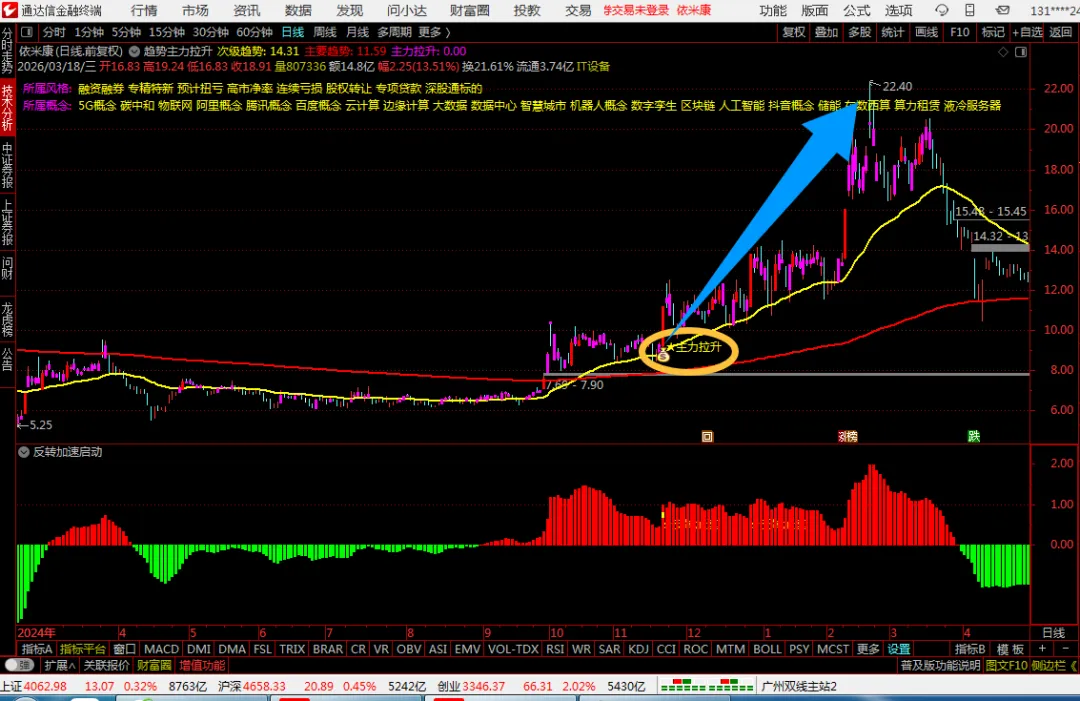Open 普及版功能说明 link
The height and width of the screenshot is (701, 1080).
click(x=940, y=666)
